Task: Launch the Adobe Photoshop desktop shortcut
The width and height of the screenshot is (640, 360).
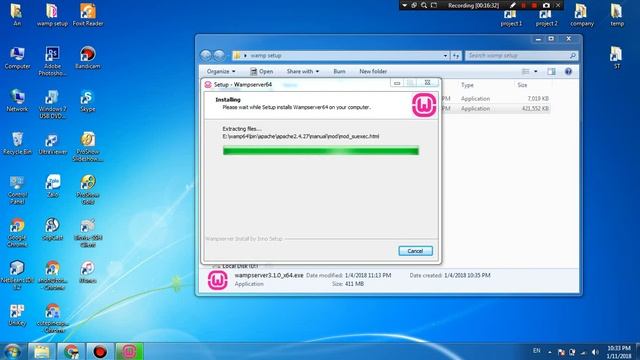Action: coord(52,61)
